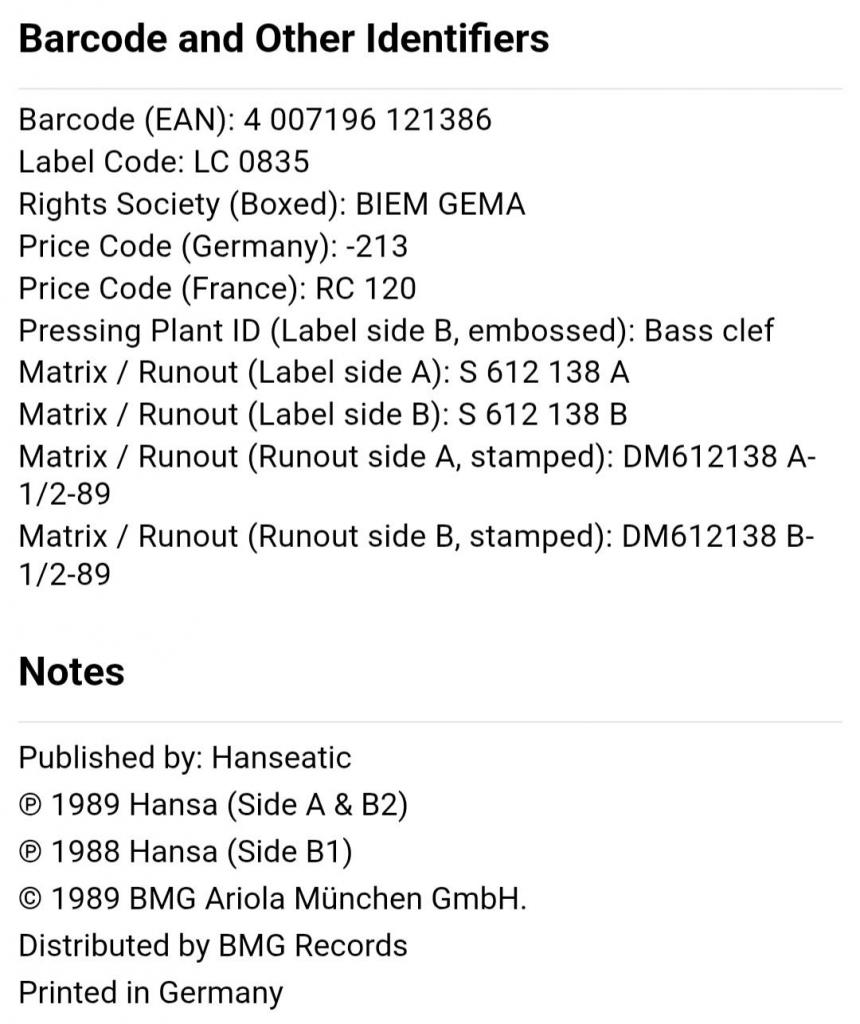The width and height of the screenshot is (860, 1024).
Task: Click the Price Code France RC 120 line
Action: (217, 289)
